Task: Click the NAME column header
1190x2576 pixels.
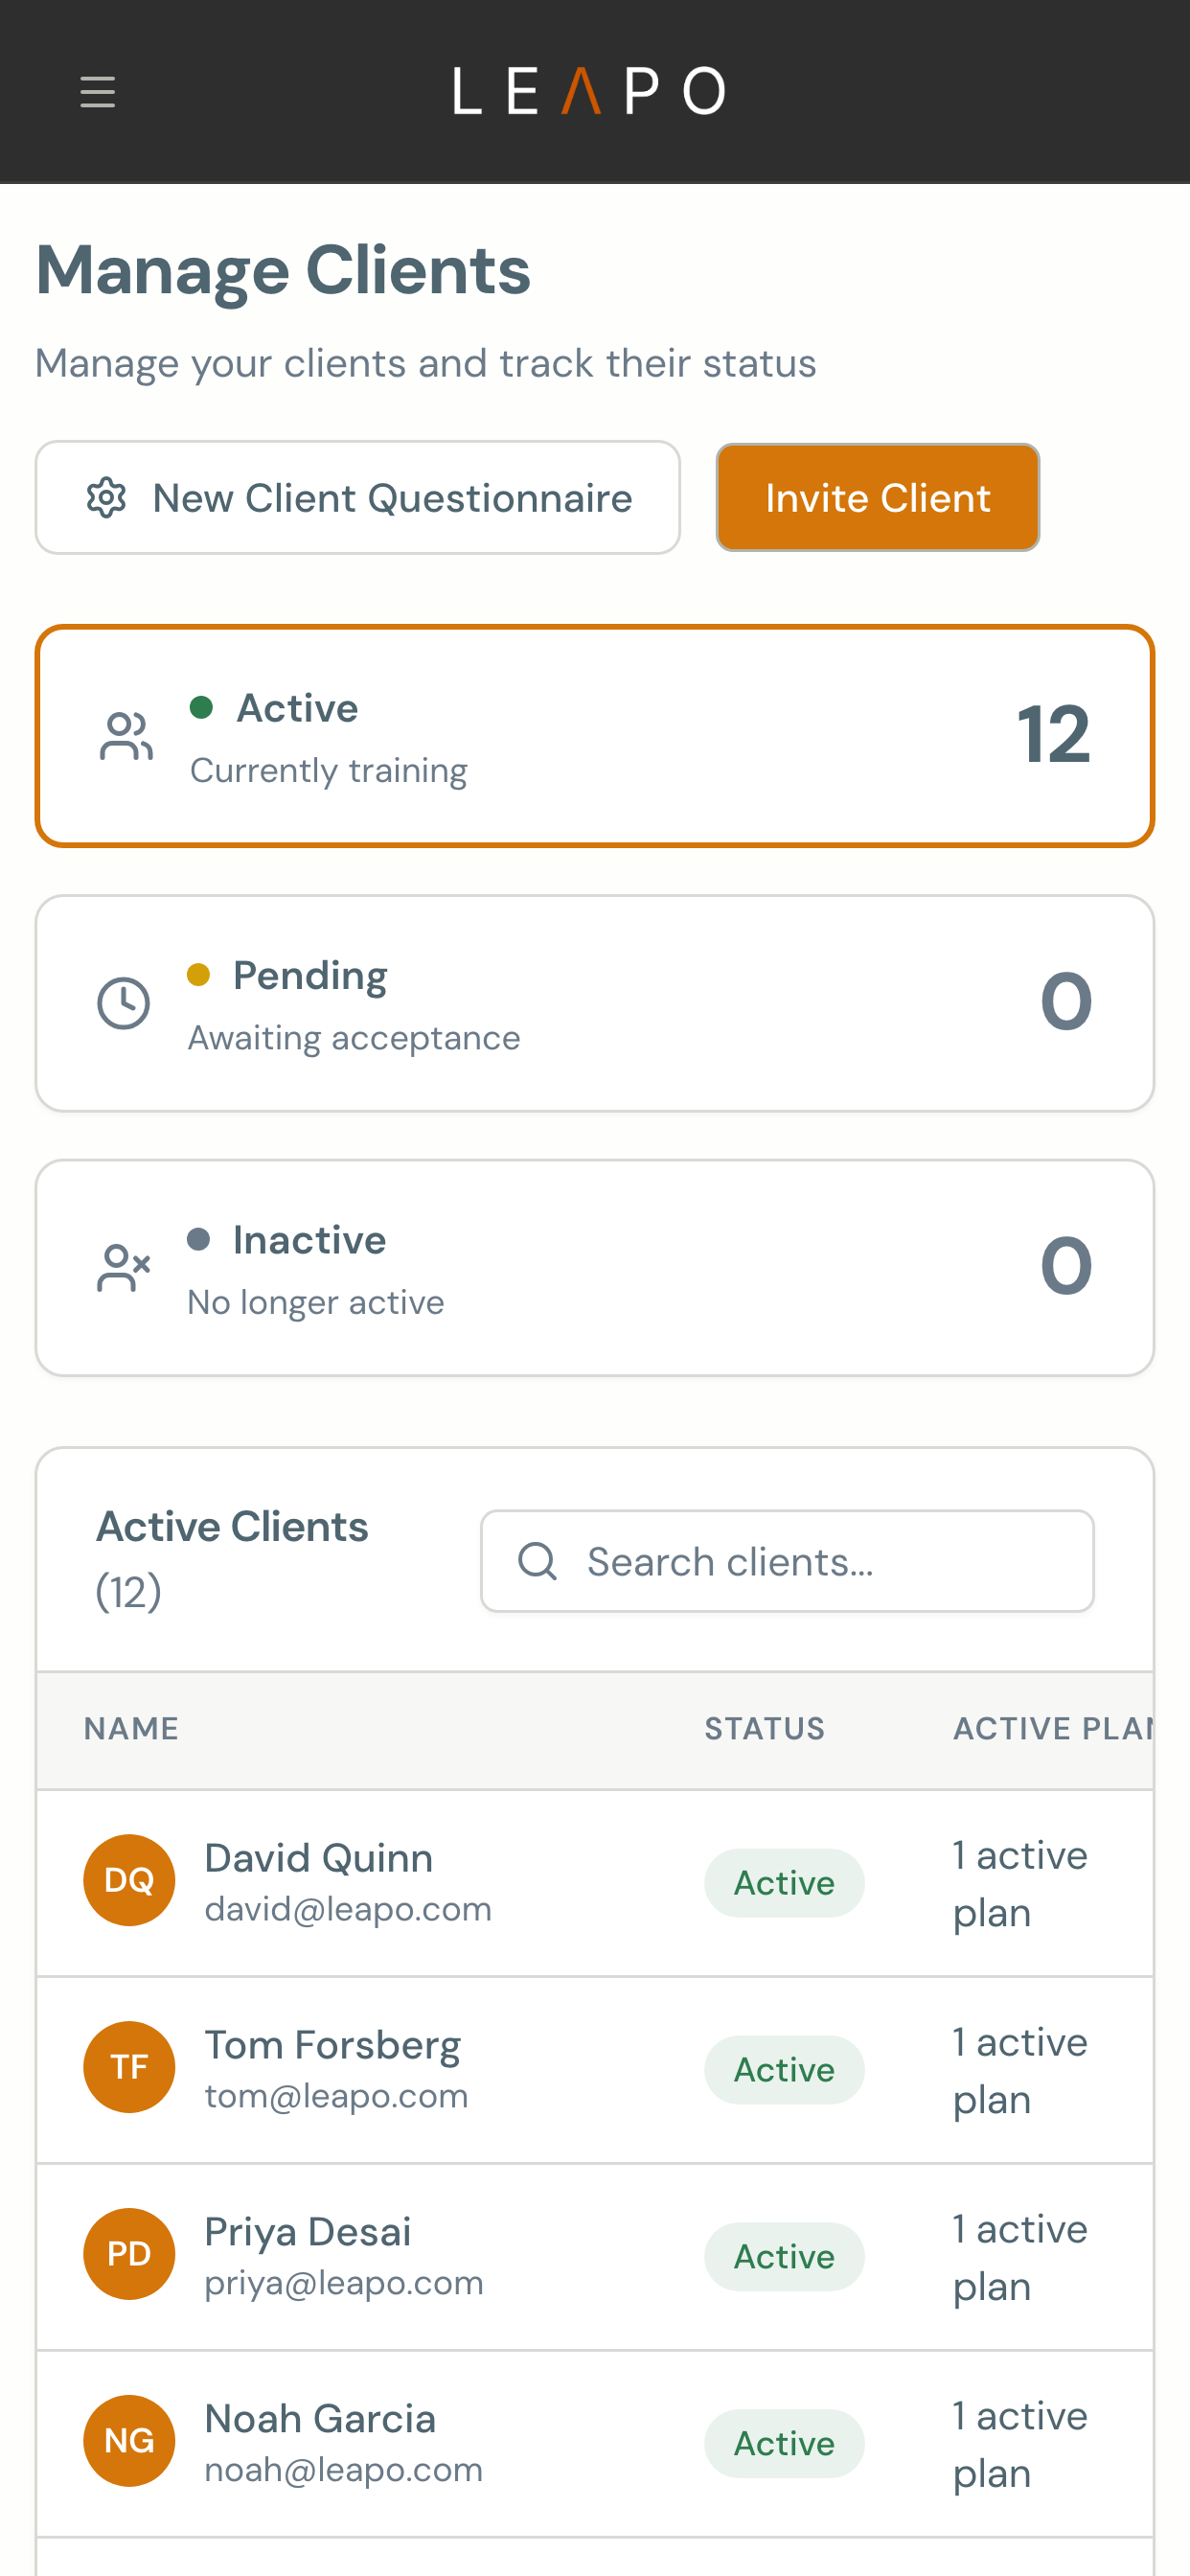Action: click(x=131, y=1729)
